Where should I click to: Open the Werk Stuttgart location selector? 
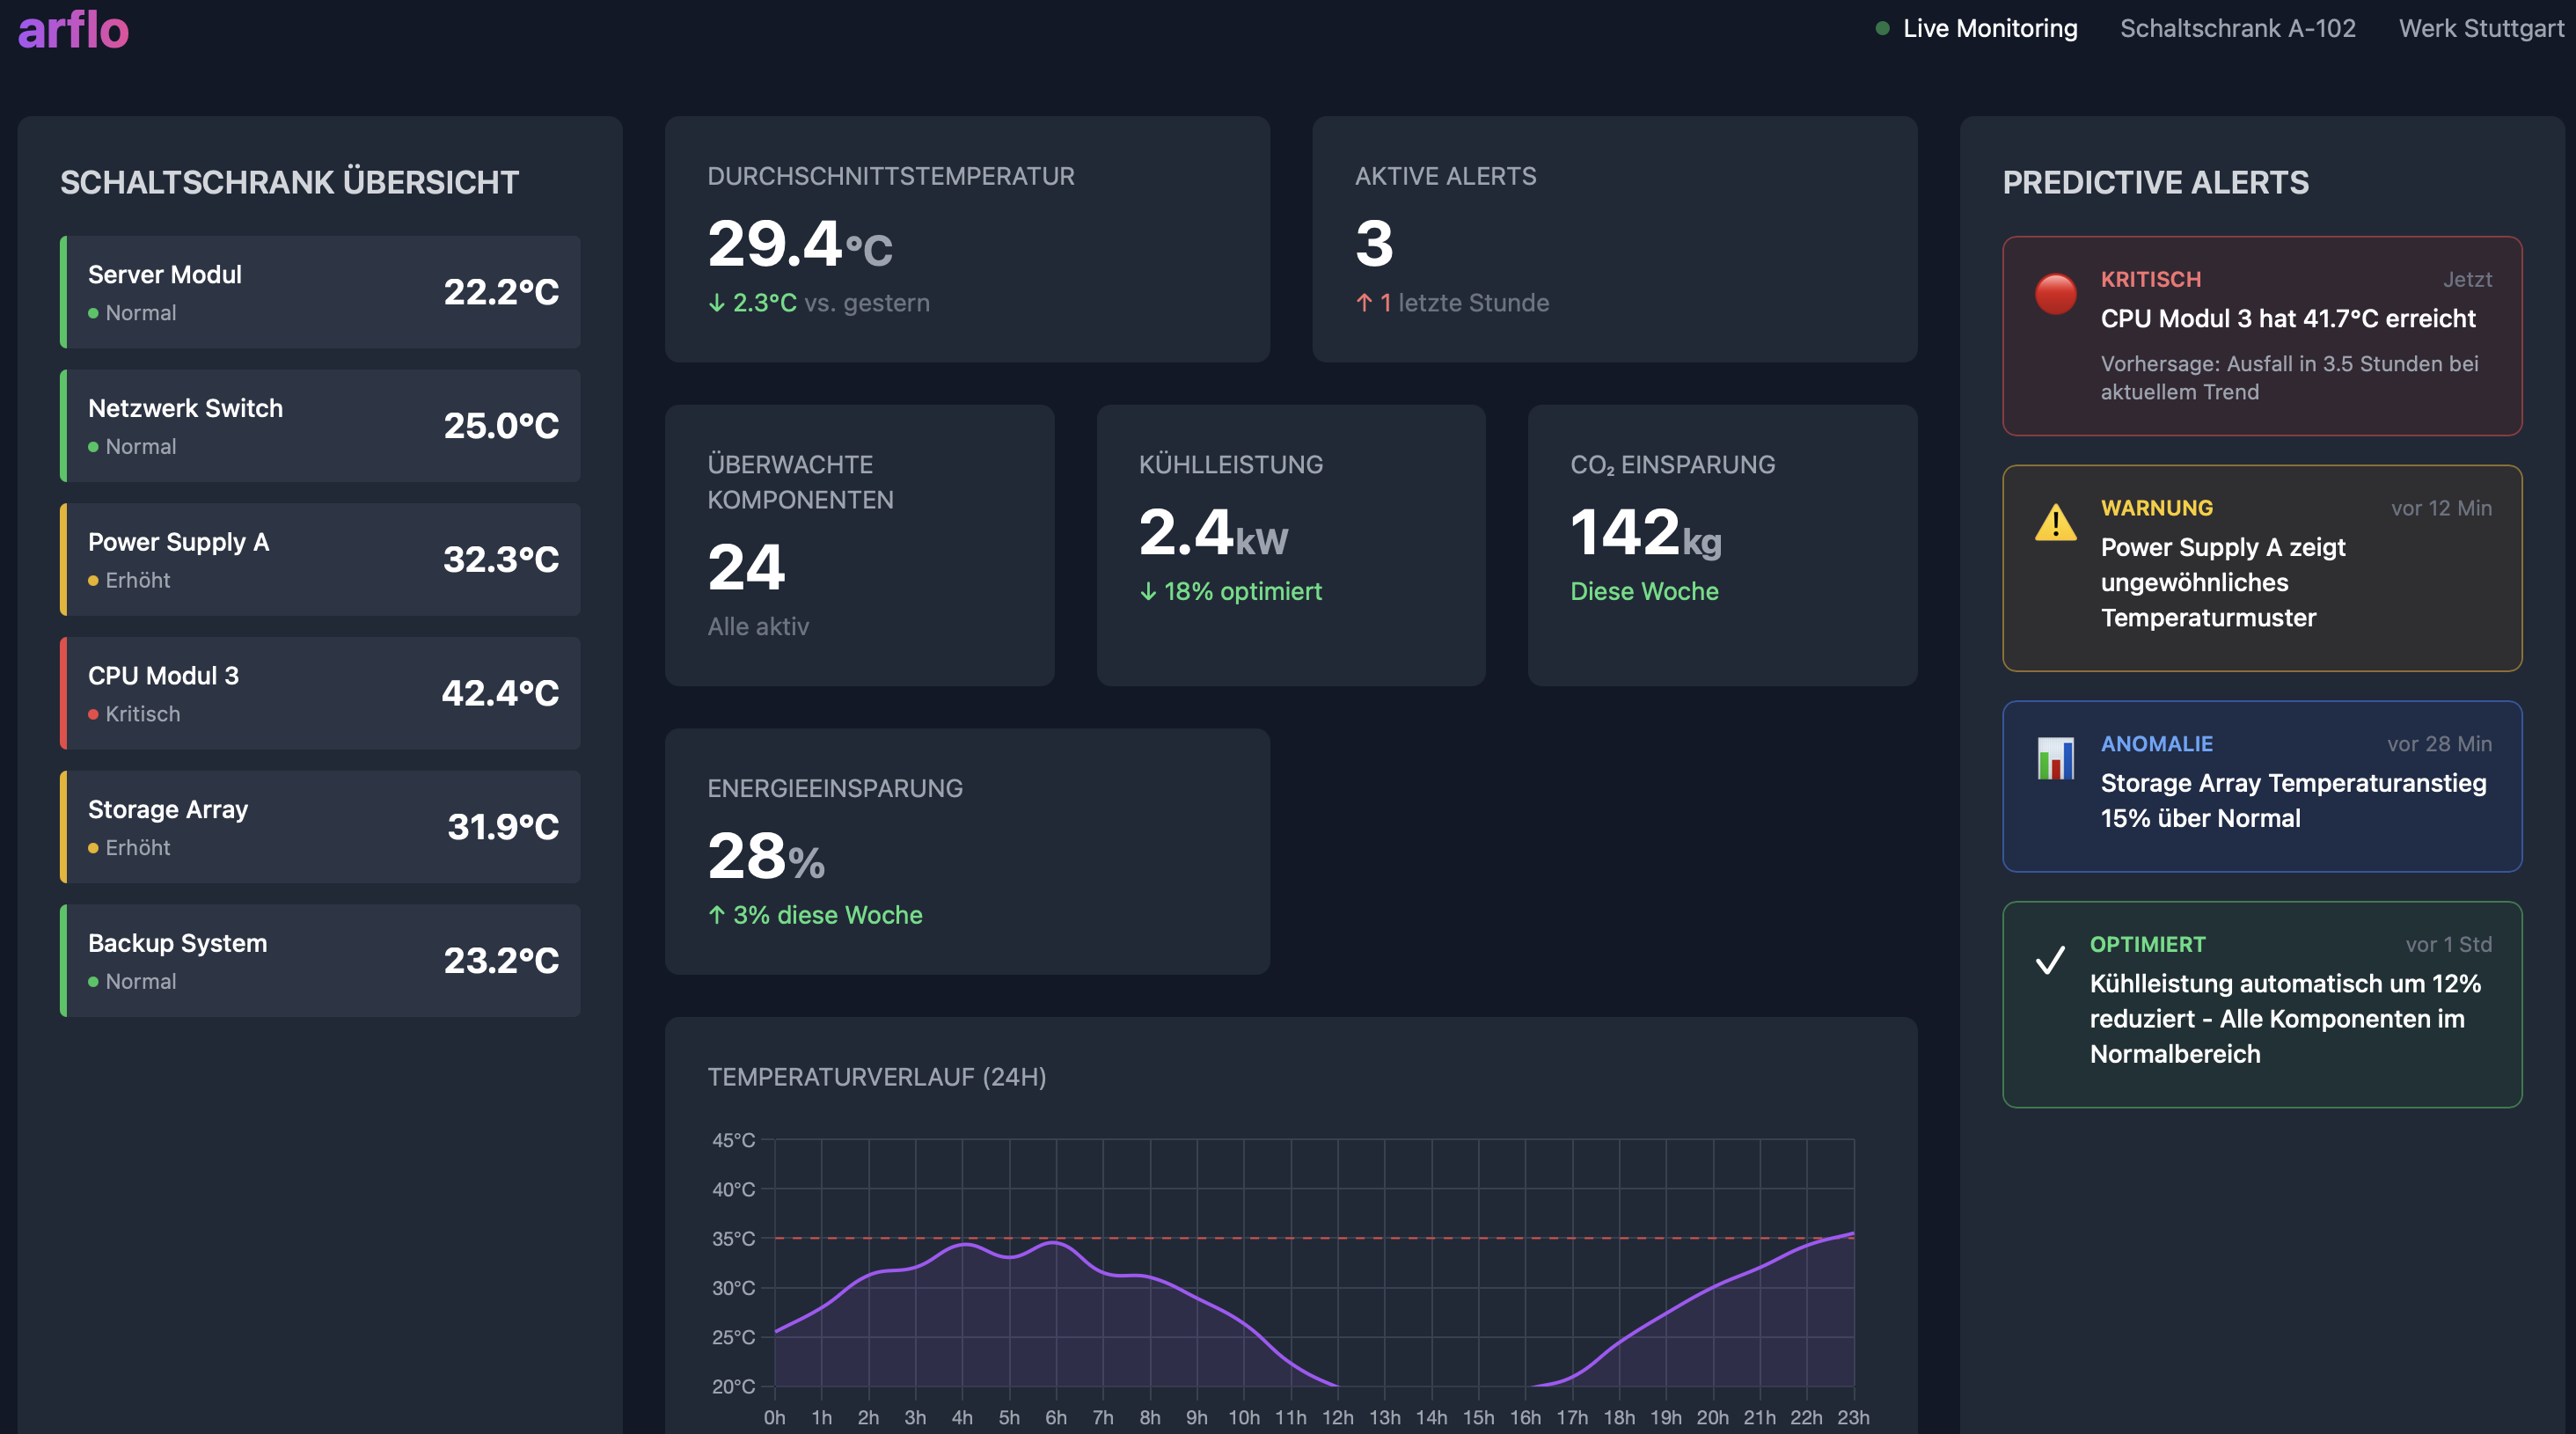click(2480, 29)
